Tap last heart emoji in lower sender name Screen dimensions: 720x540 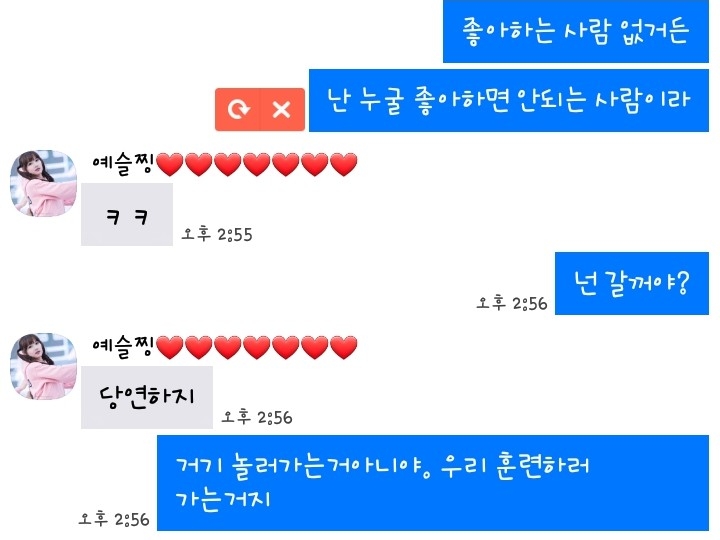tap(343, 348)
